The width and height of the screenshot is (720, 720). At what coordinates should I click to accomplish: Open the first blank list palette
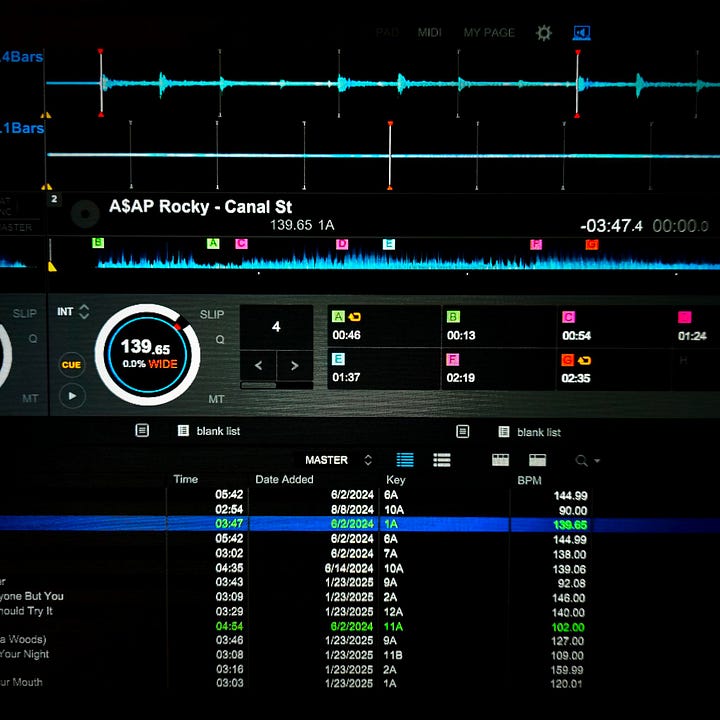(x=209, y=431)
